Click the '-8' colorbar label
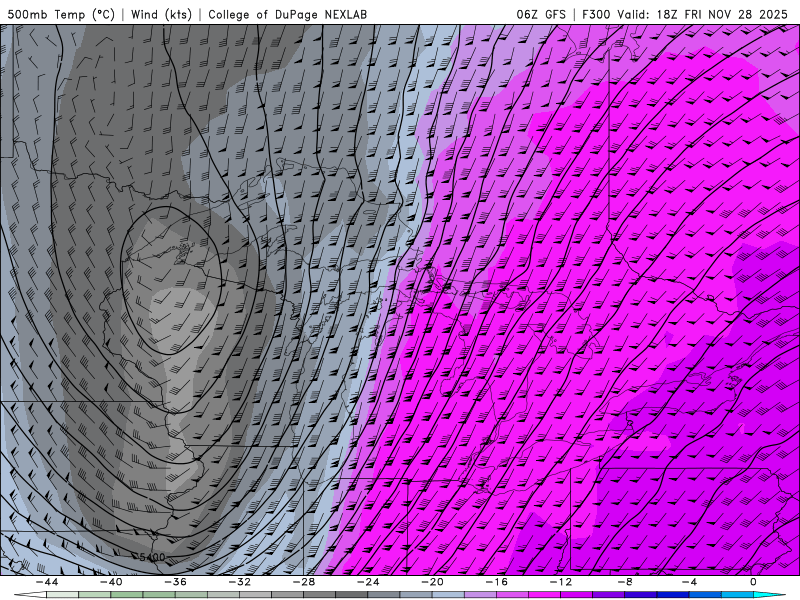Image resolution: width=800 pixels, height=600 pixels. (626, 582)
